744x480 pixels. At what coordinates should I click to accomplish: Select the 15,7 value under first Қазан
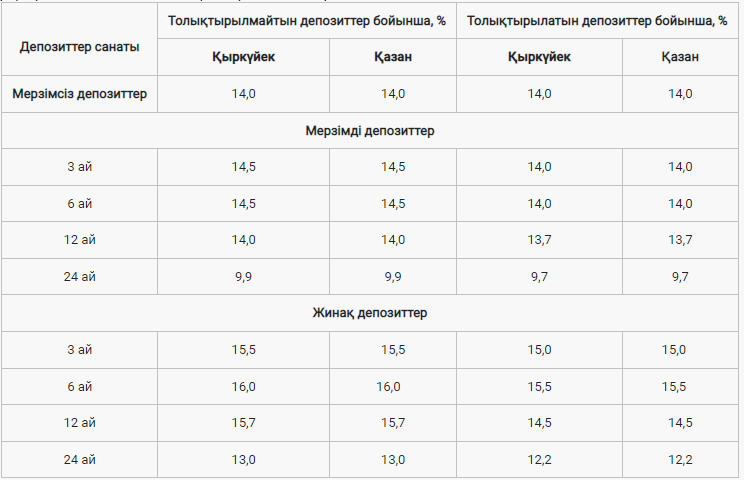393,423
